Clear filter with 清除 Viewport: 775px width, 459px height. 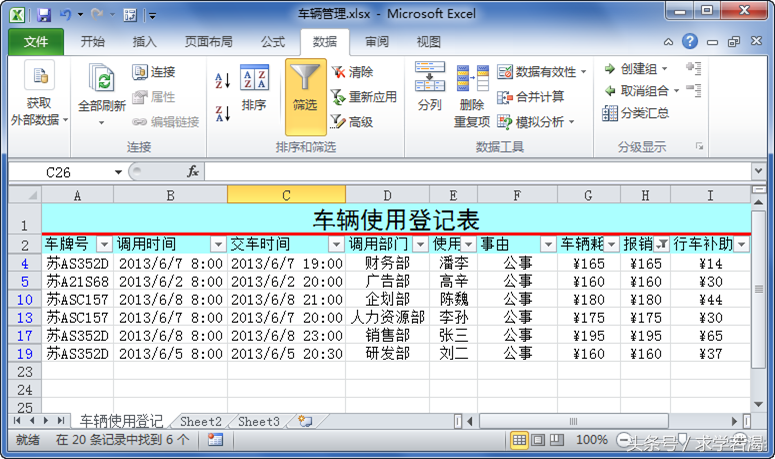pyautogui.click(x=352, y=72)
